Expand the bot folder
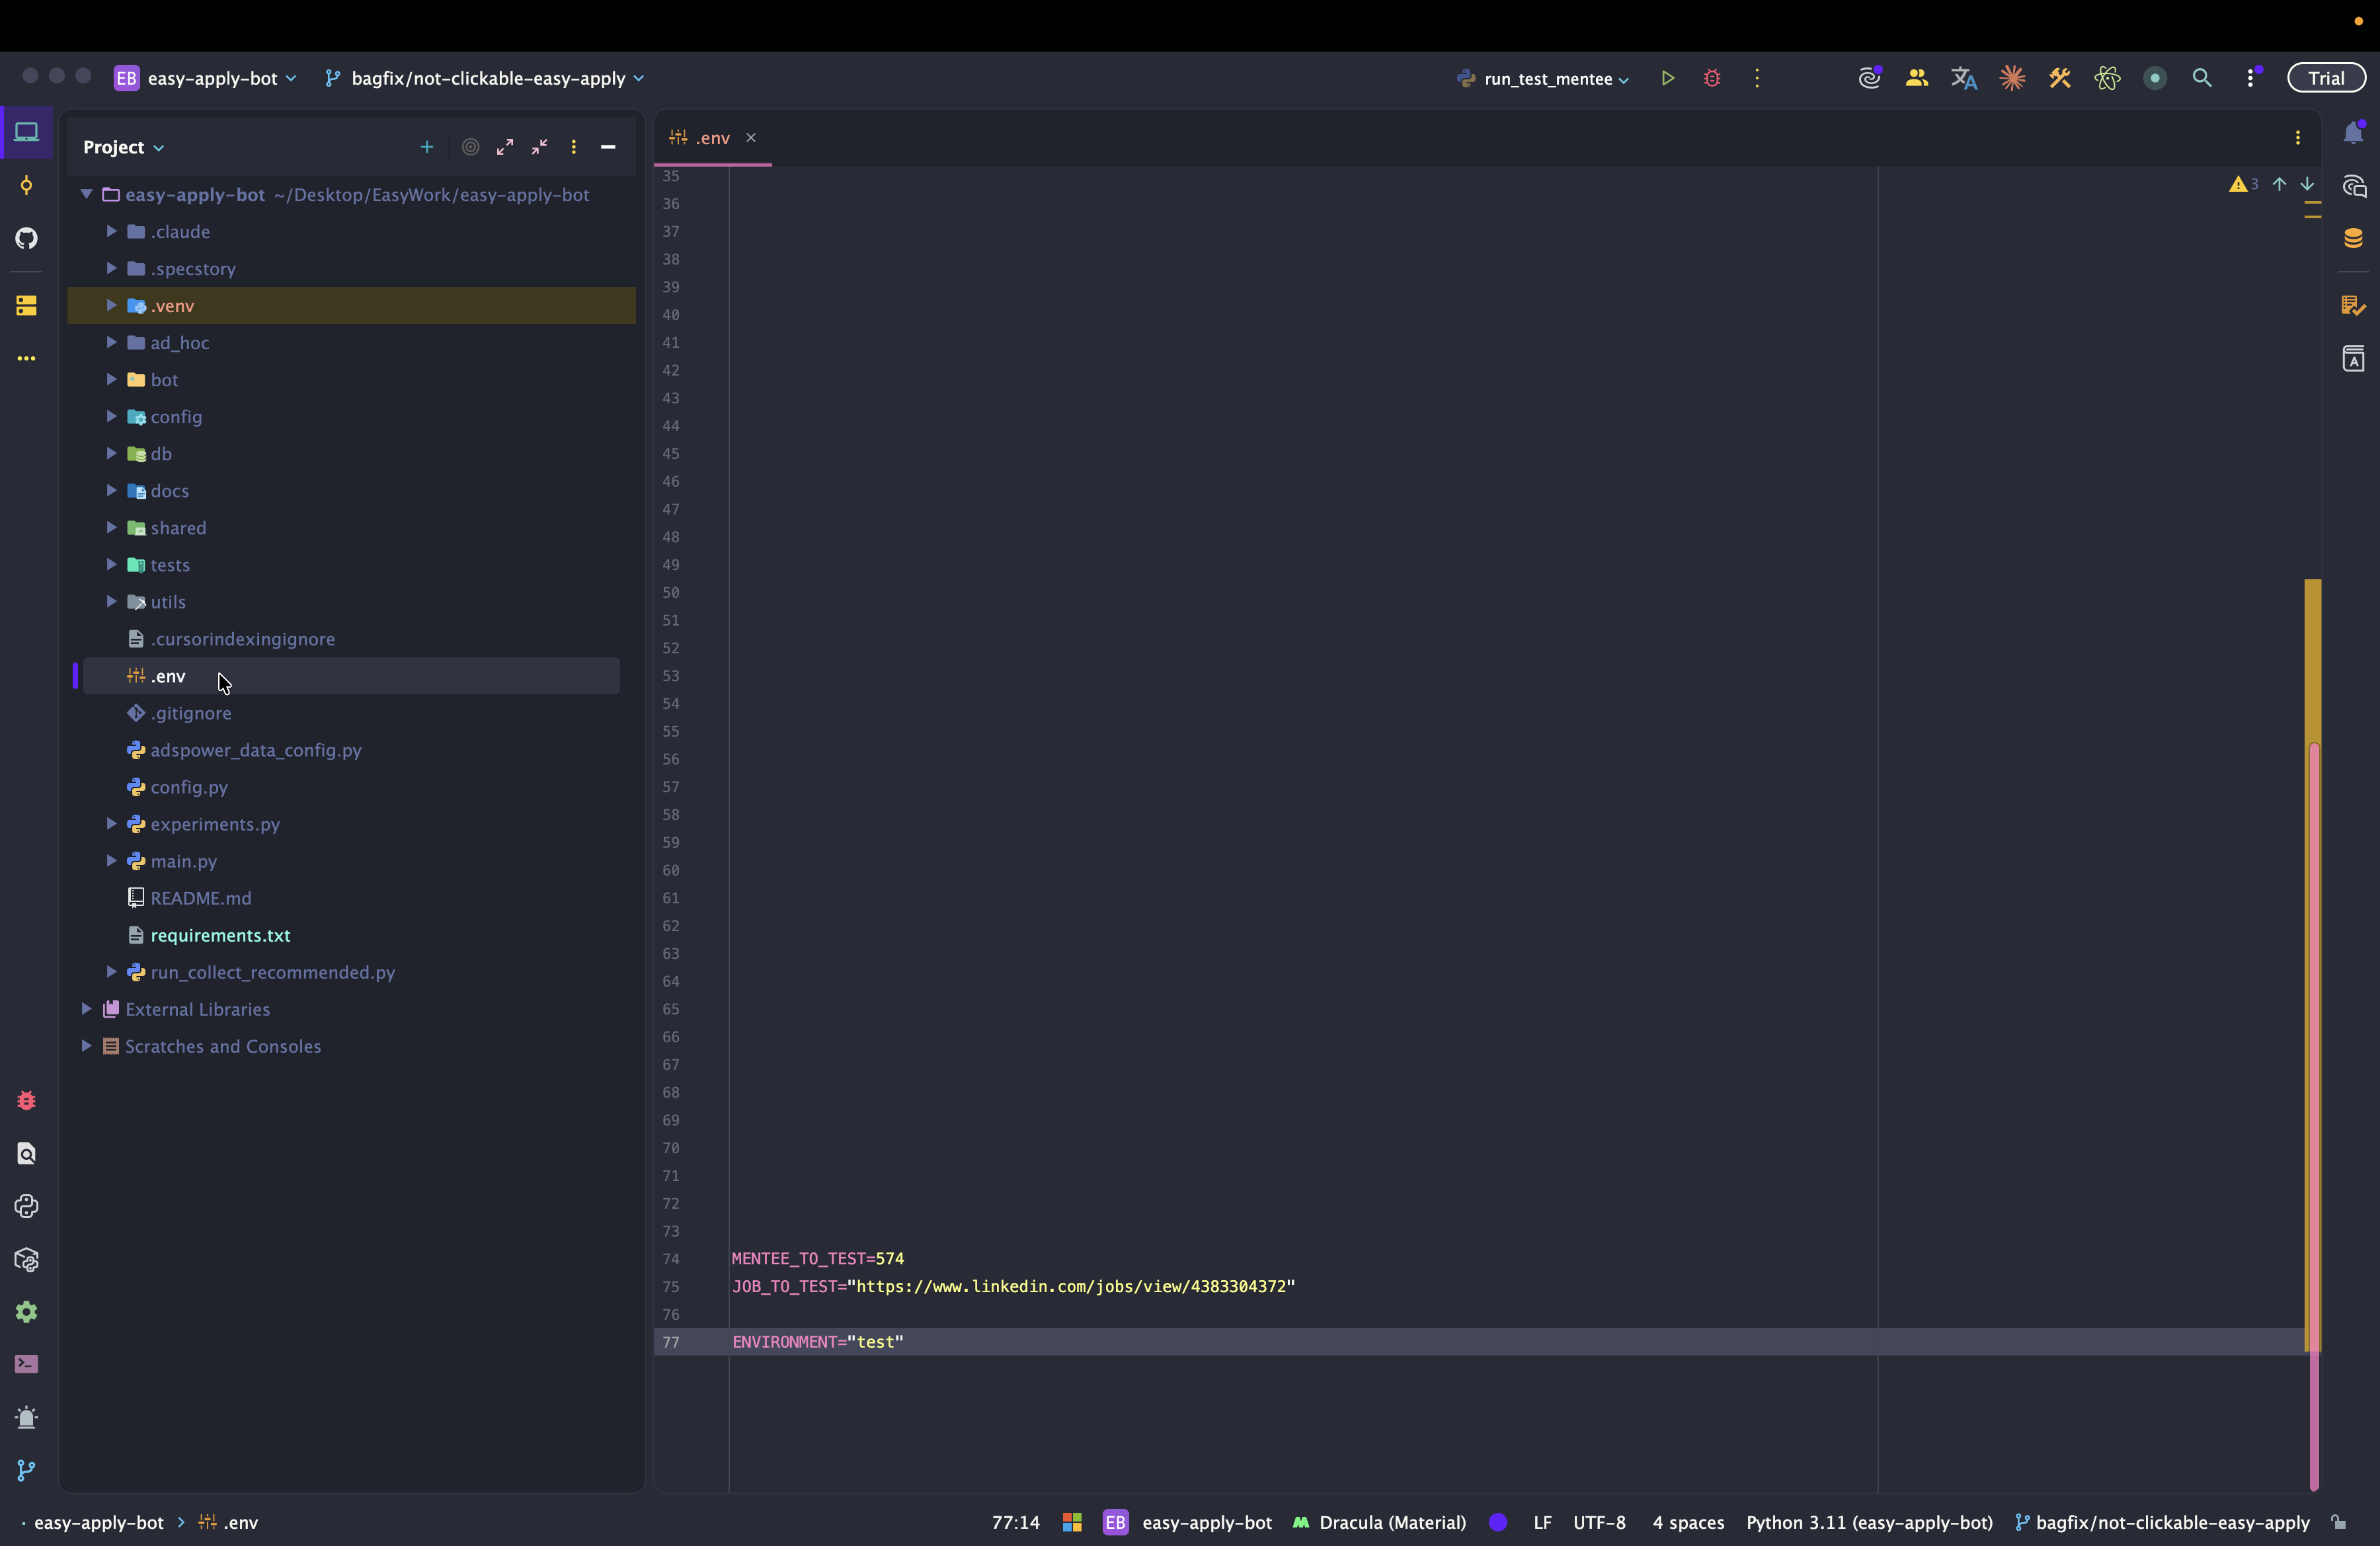The width and height of the screenshot is (2380, 1546). click(x=112, y=380)
